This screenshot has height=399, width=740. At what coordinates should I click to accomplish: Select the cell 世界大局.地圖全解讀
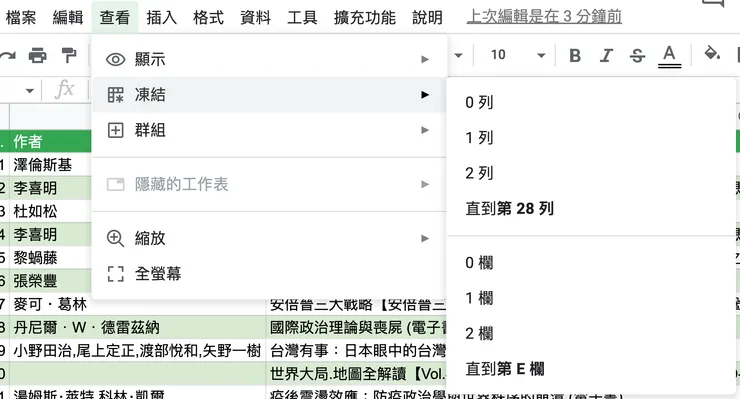pyautogui.click(x=357, y=374)
